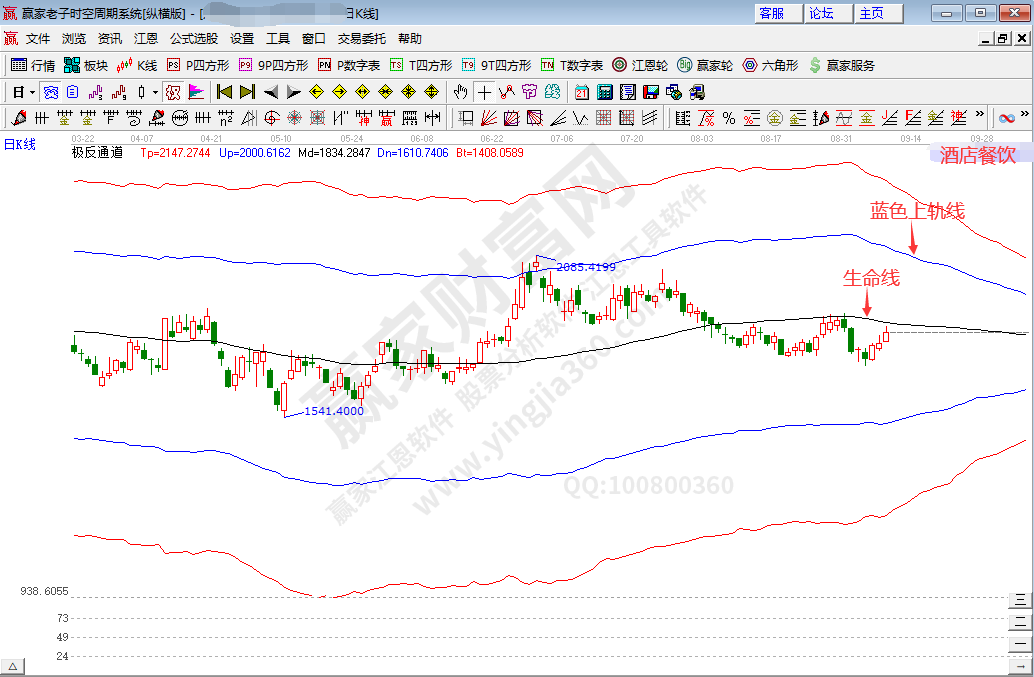
Task: Toggle the 板块 sector view
Action: tap(85, 65)
